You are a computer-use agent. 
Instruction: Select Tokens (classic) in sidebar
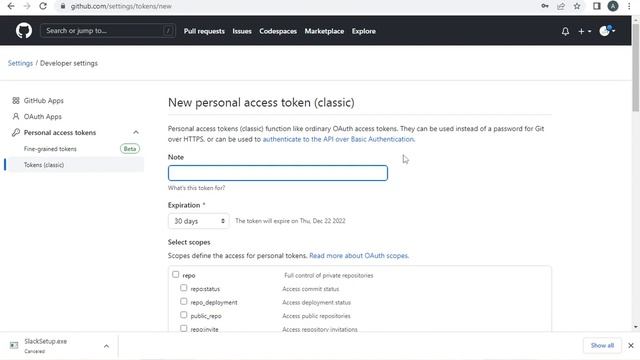click(x=74, y=165)
